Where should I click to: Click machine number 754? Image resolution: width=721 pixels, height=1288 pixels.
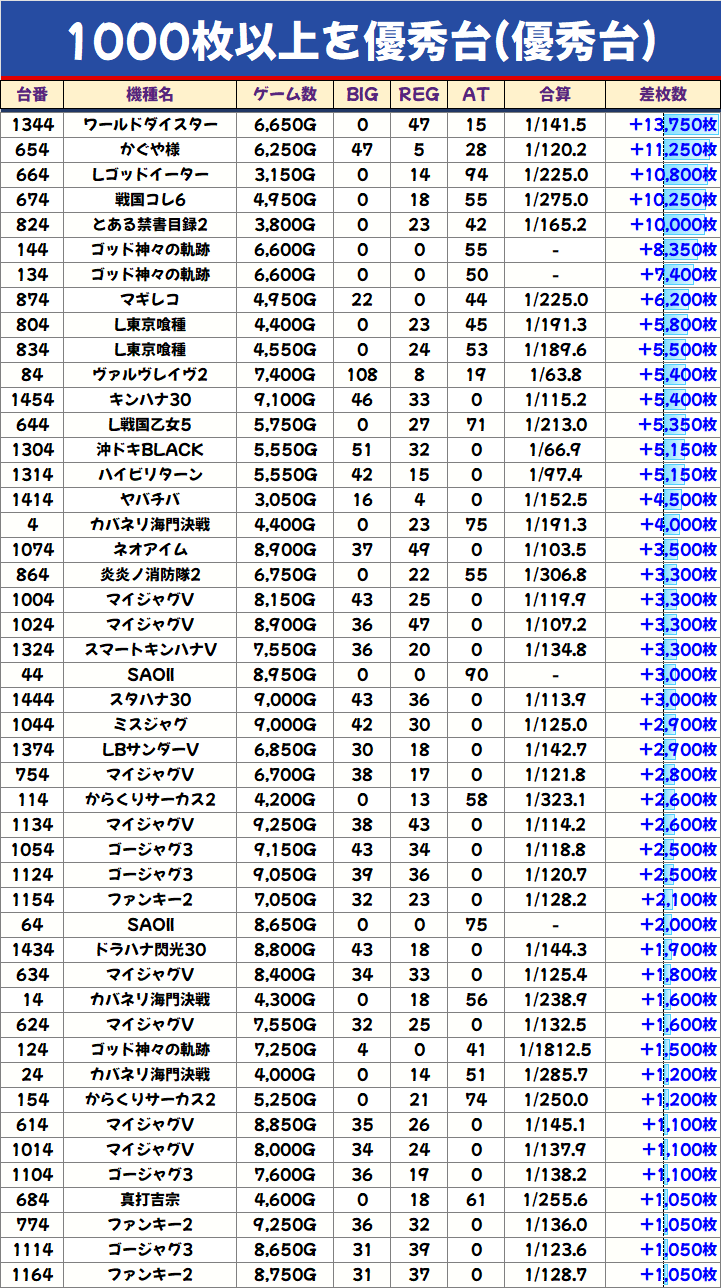(32, 775)
